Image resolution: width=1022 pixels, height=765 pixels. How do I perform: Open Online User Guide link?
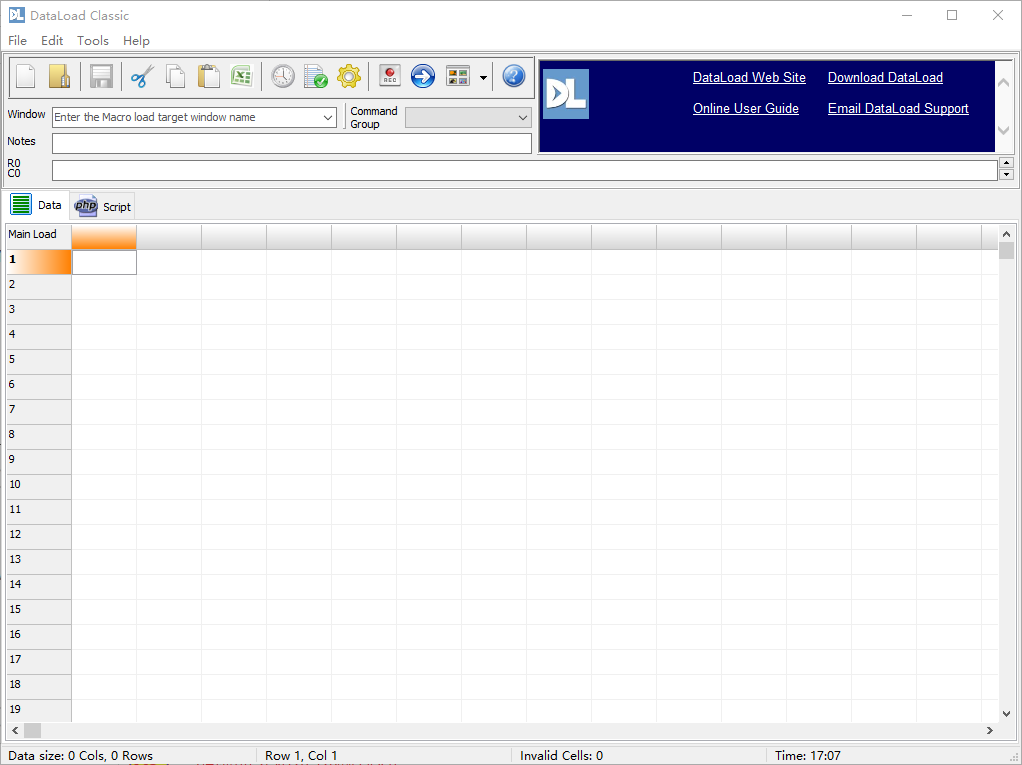point(746,109)
